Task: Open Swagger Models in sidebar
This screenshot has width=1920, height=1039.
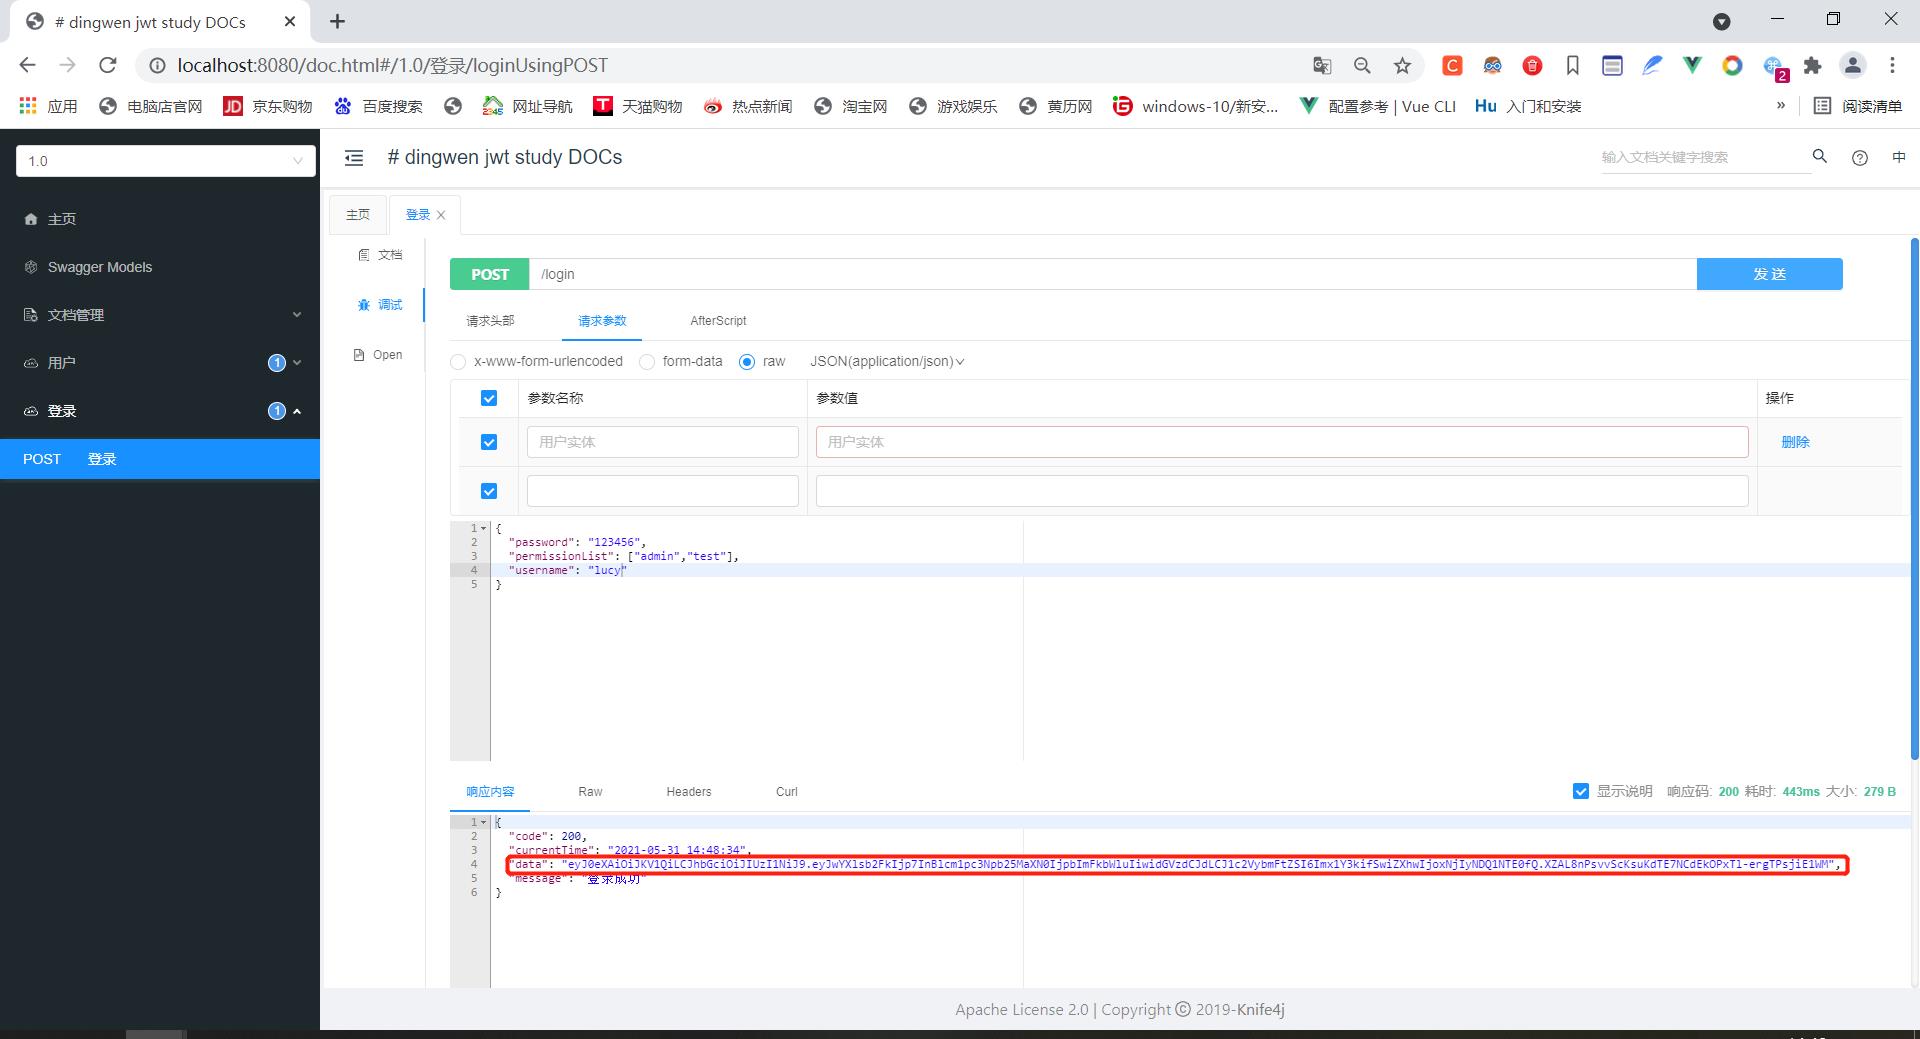Action: tap(160, 267)
